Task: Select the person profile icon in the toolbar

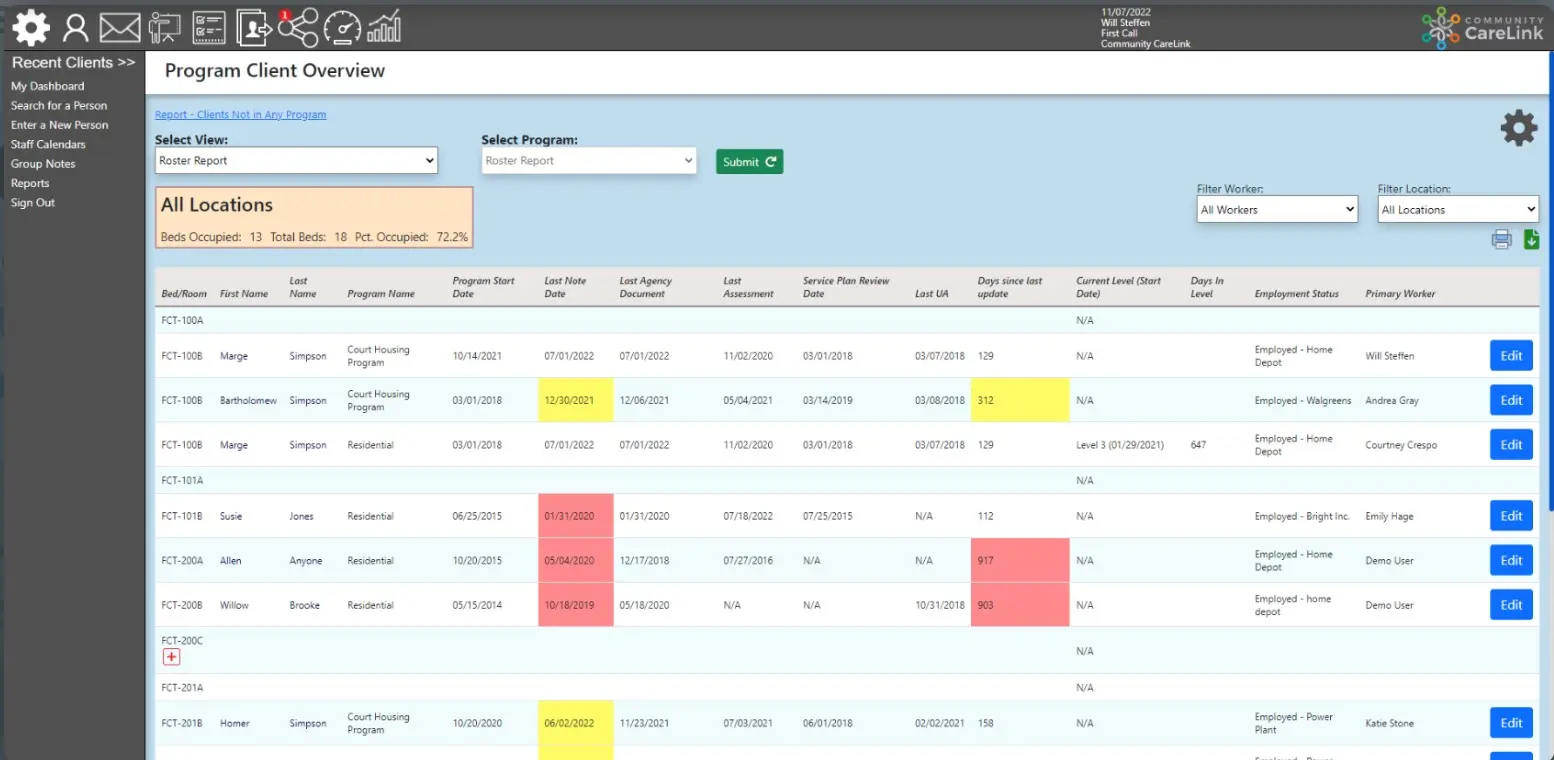Action: tap(76, 27)
